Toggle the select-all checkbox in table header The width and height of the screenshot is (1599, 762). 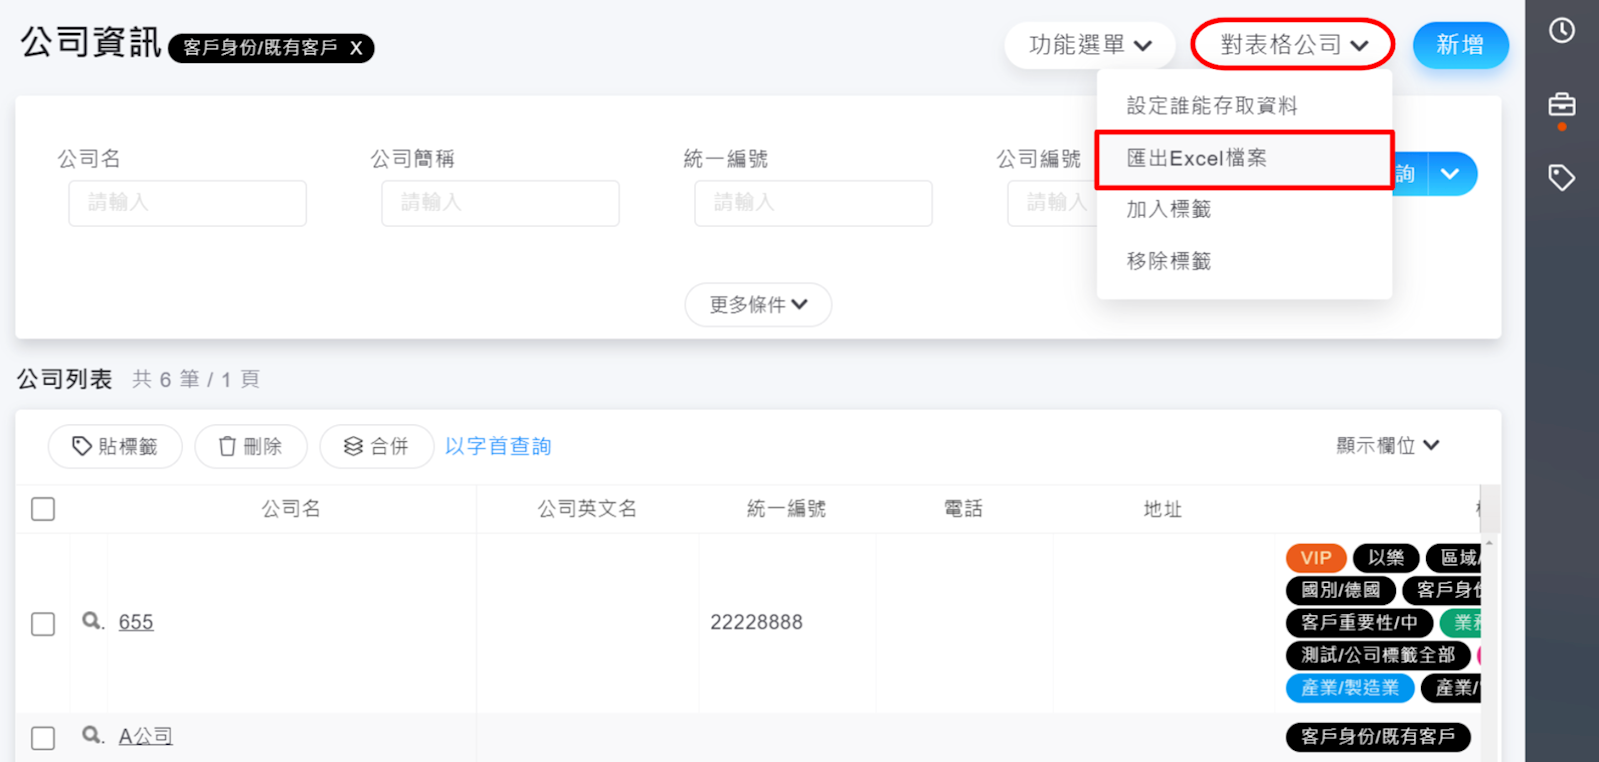43,509
